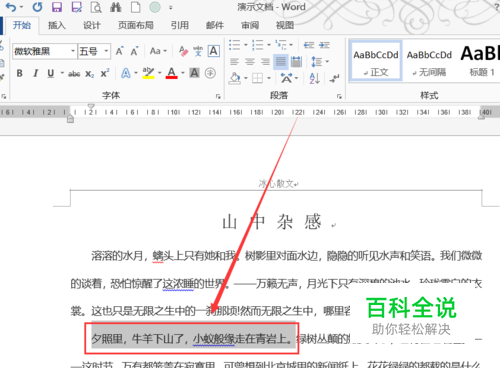Open the phonetic guide (wén) icon

coord(198,51)
